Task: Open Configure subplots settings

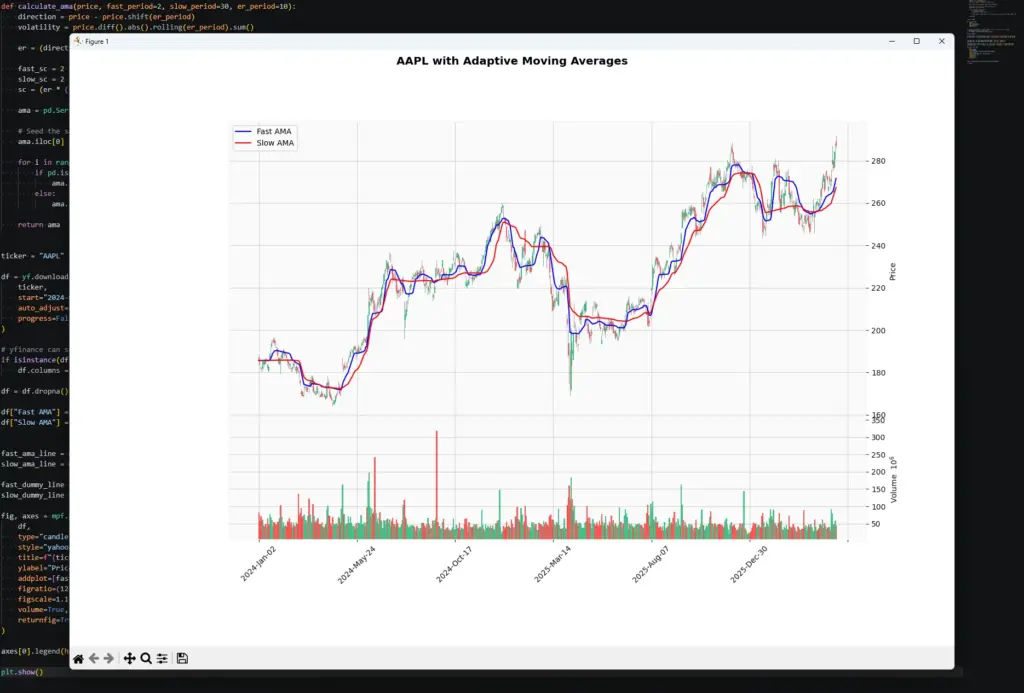Action: pyautogui.click(x=162, y=658)
